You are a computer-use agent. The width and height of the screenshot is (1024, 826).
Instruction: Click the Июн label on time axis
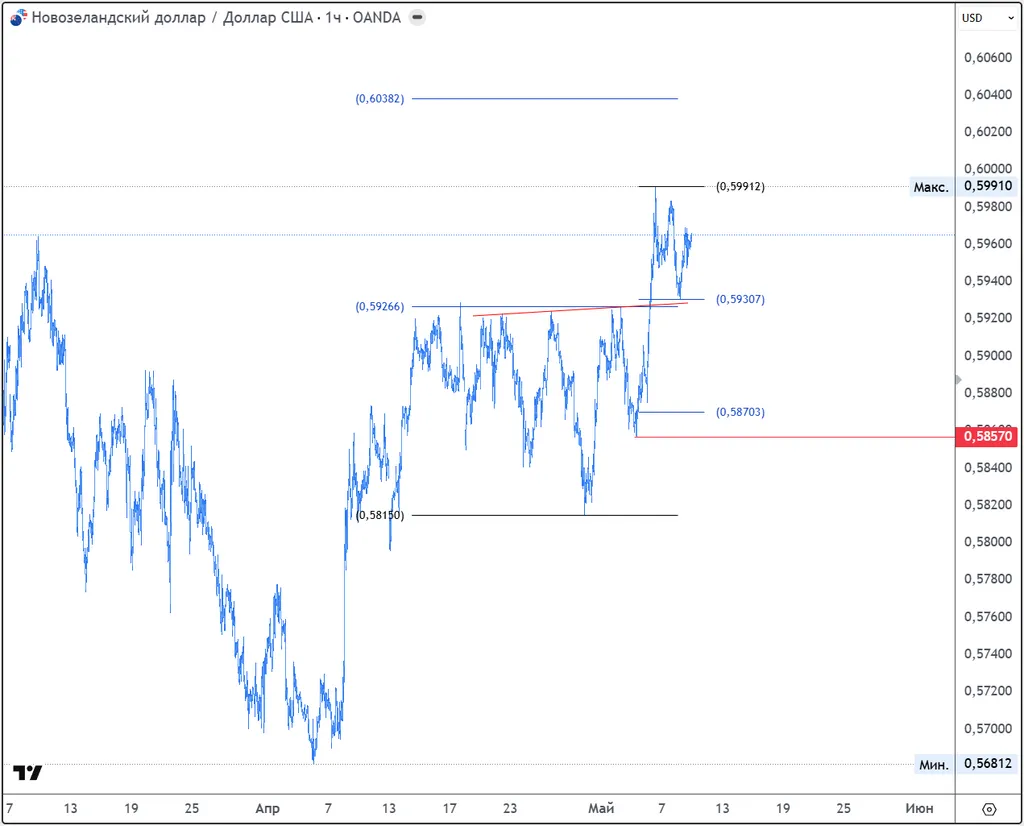pyautogui.click(x=919, y=809)
